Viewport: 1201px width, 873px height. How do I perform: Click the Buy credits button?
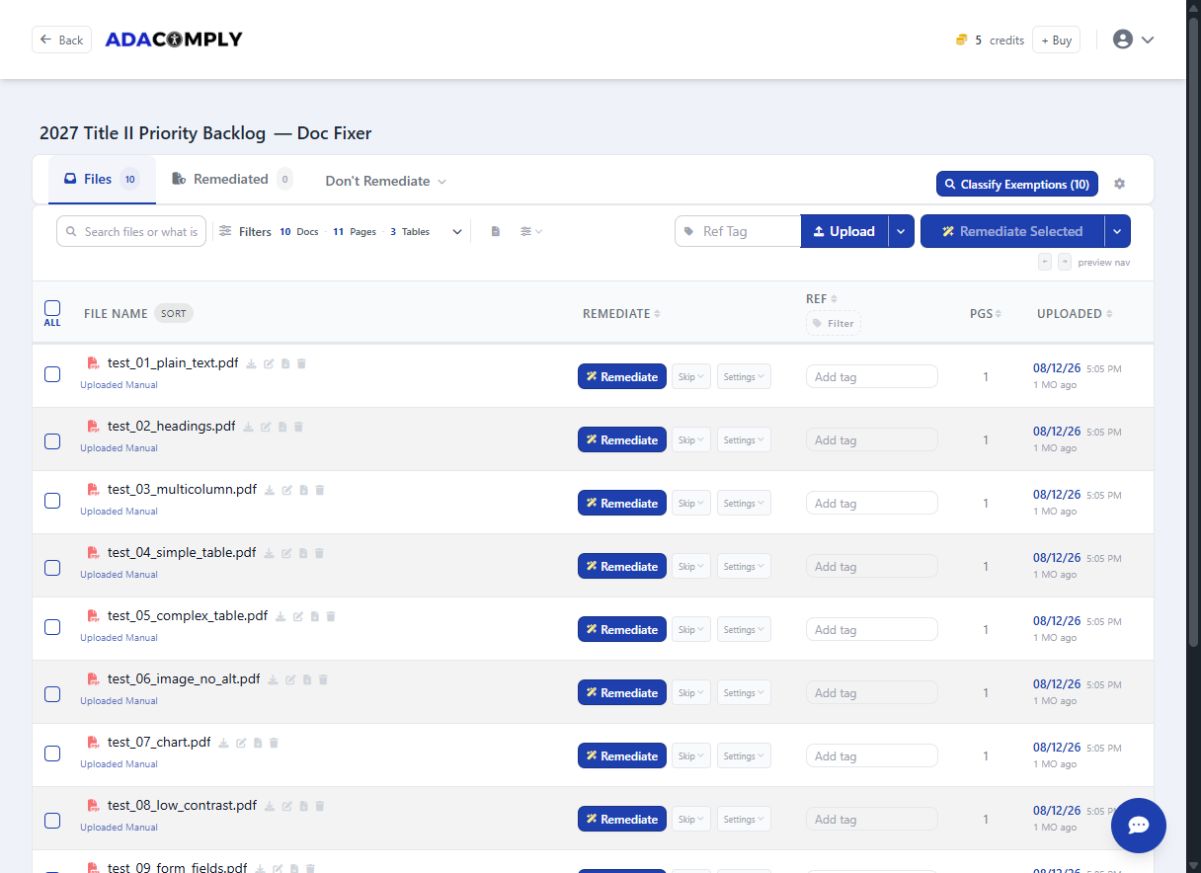click(x=1056, y=40)
